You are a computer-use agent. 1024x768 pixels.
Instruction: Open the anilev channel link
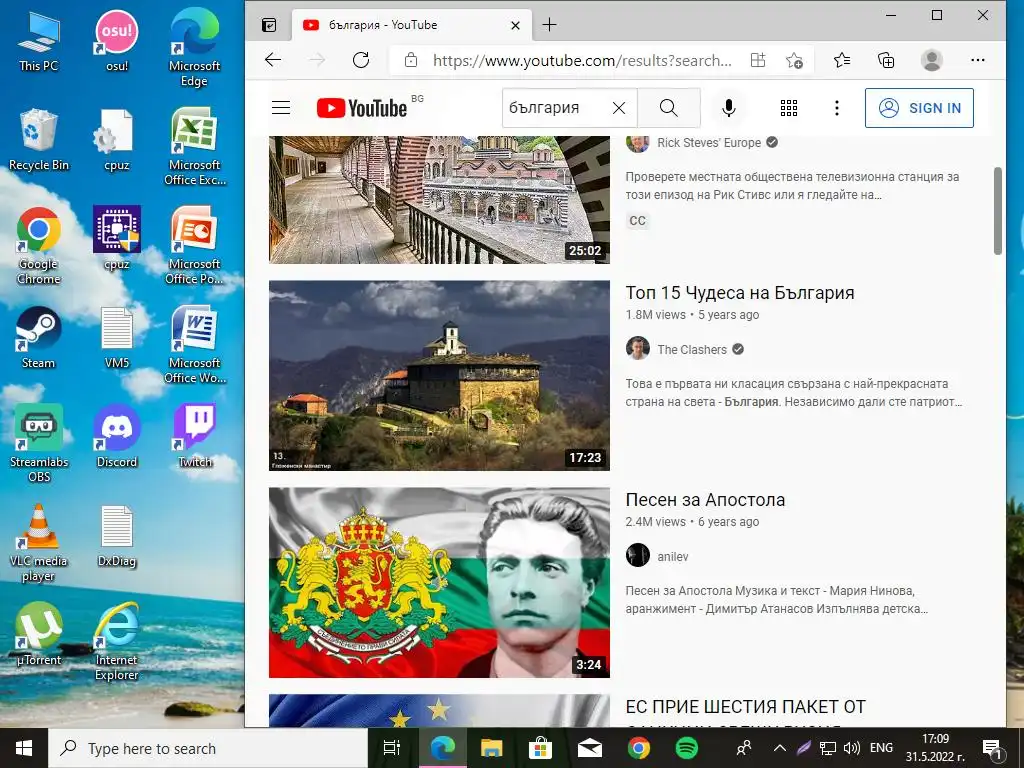673,556
